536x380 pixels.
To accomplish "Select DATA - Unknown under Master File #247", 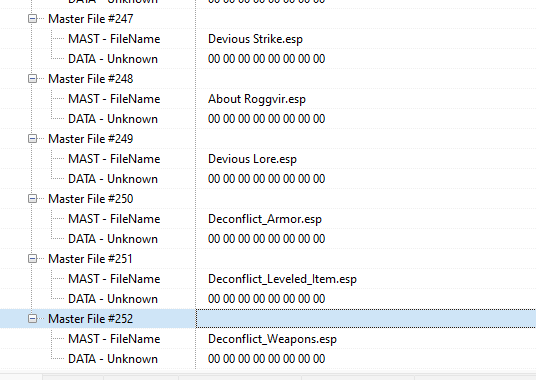I will (x=113, y=59).
